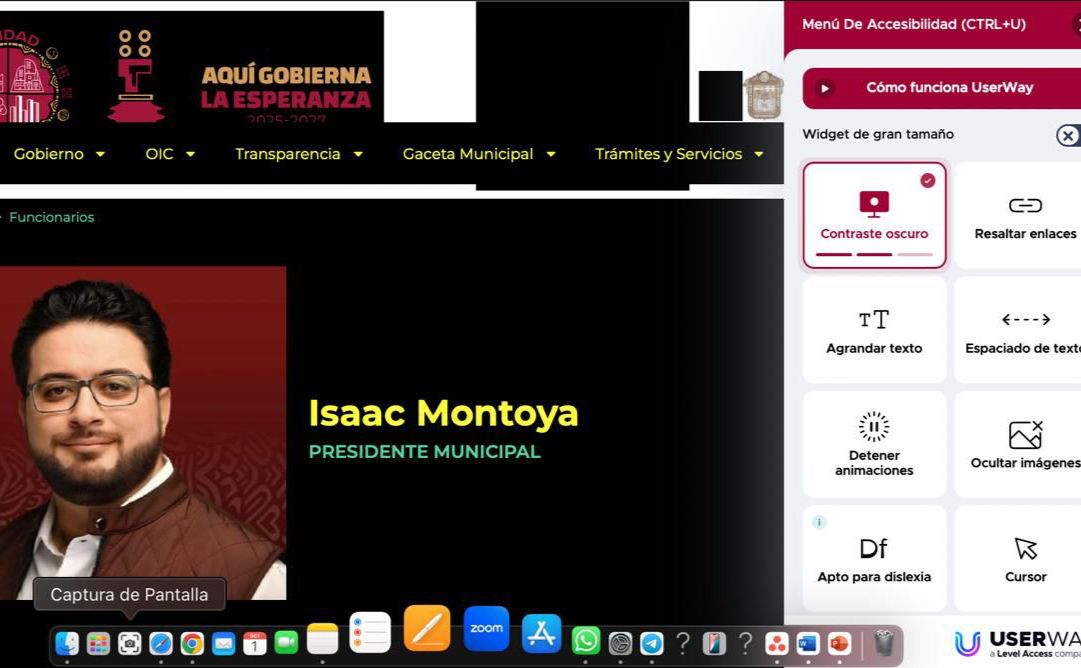Open the OIC menu item

(170, 154)
